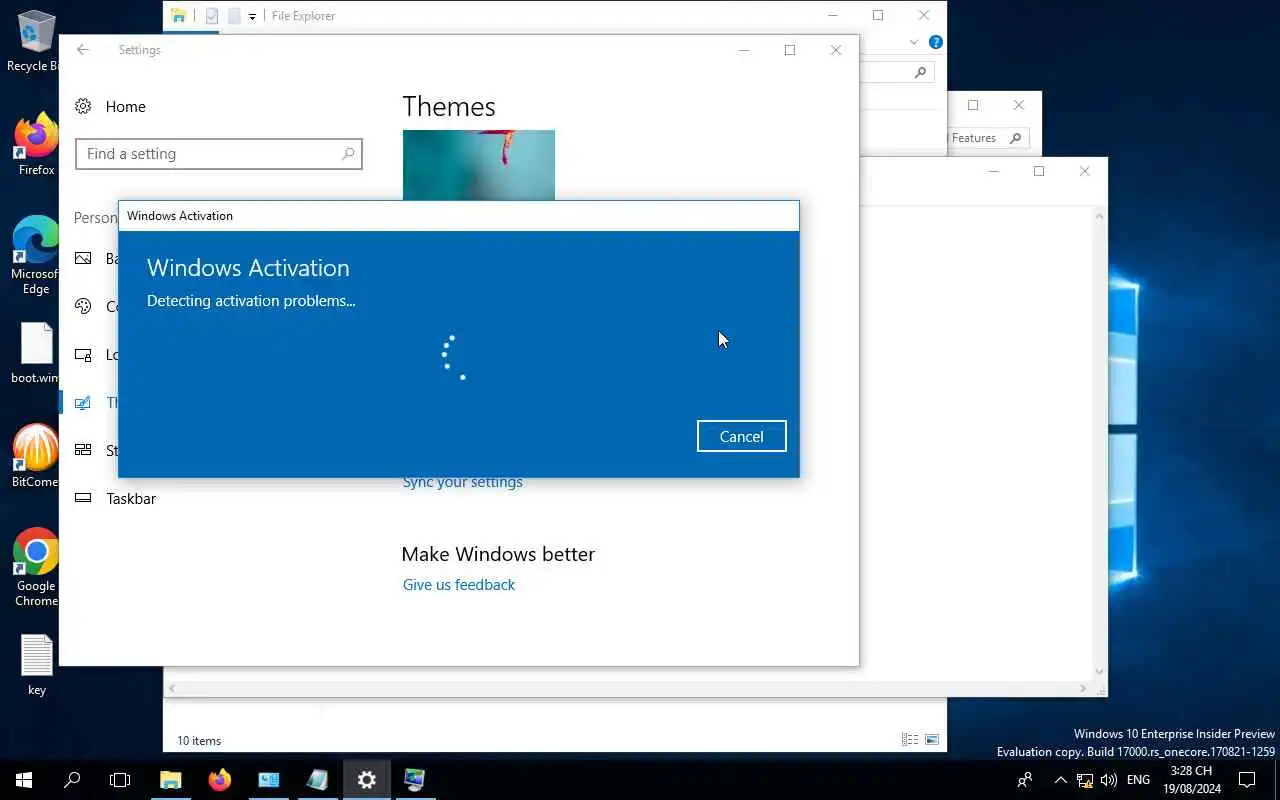
Task: Switch to Settings gear on the taskbar
Action: [x=367, y=780]
